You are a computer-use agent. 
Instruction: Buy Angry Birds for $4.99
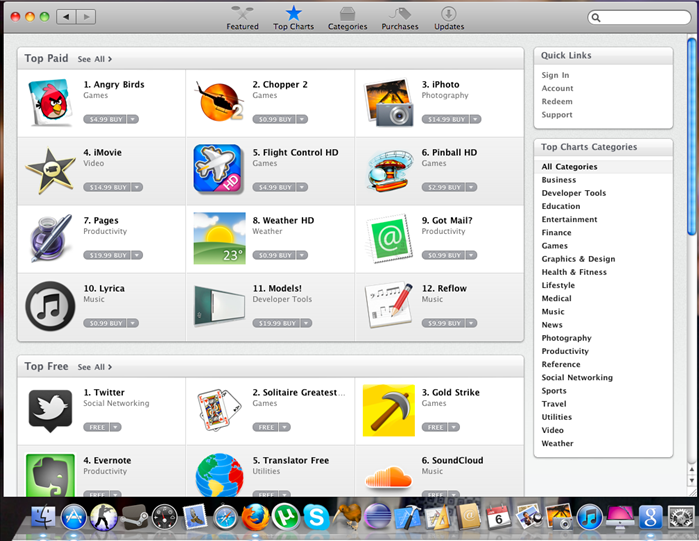pyautogui.click(x=105, y=119)
